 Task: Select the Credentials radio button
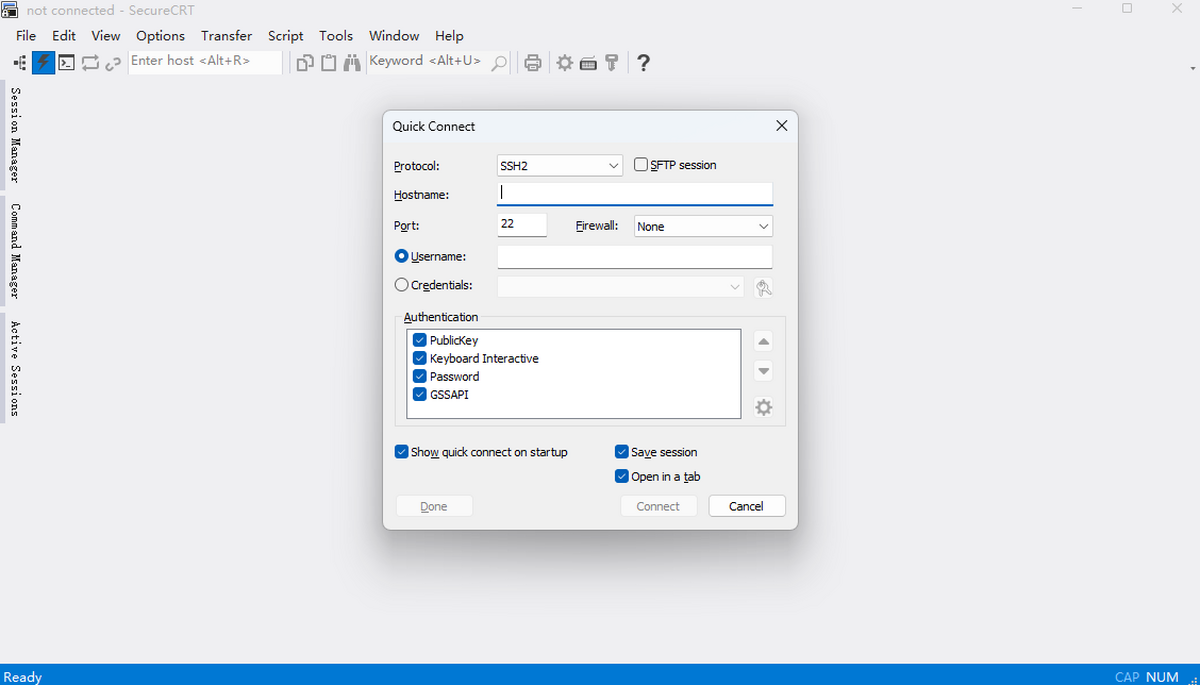[402, 285]
